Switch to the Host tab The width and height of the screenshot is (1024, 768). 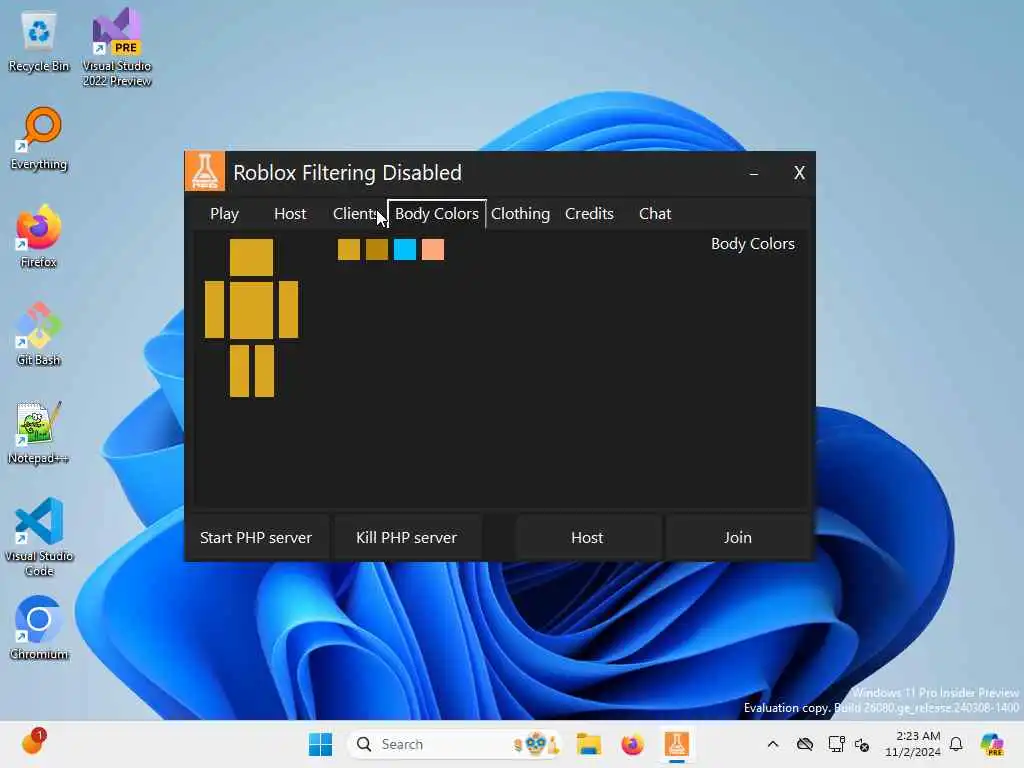click(x=290, y=214)
